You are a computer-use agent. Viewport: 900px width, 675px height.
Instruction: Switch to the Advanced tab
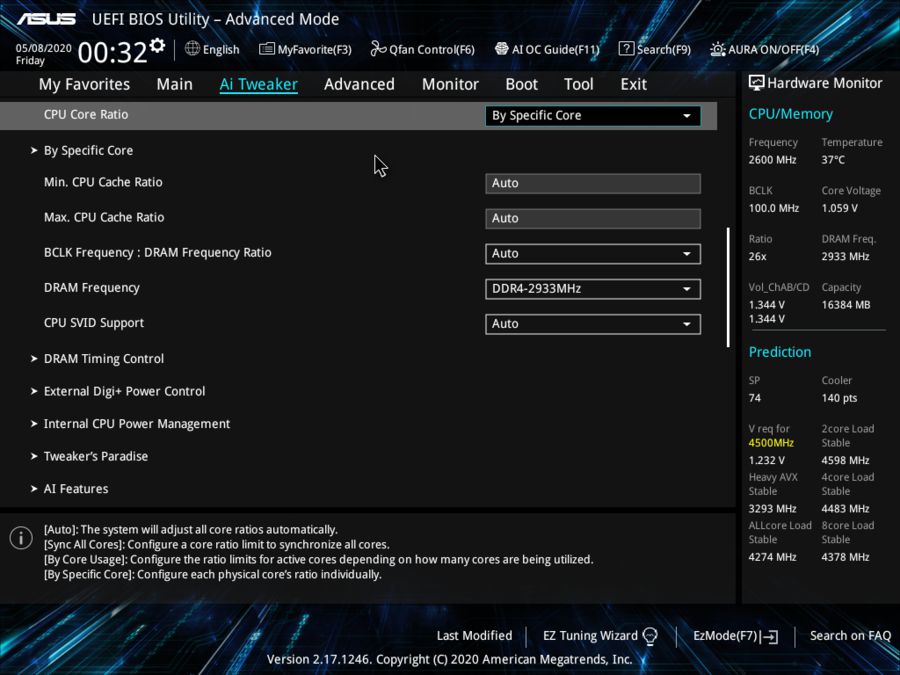pyautogui.click(x=359, y=84)
